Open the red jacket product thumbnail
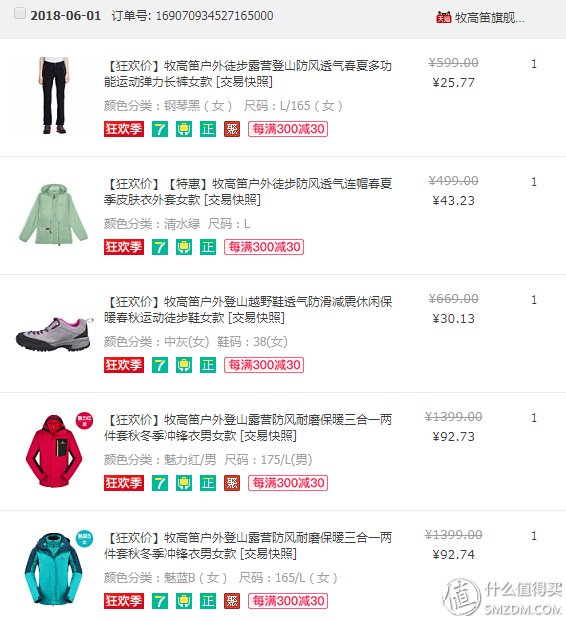 (54, 451)
